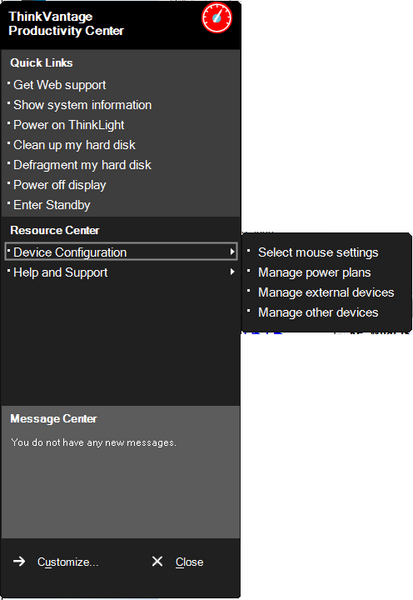Click the Customize... button
Image resolution: width=413 pixels, height=600 pixels.
(68, 562)
